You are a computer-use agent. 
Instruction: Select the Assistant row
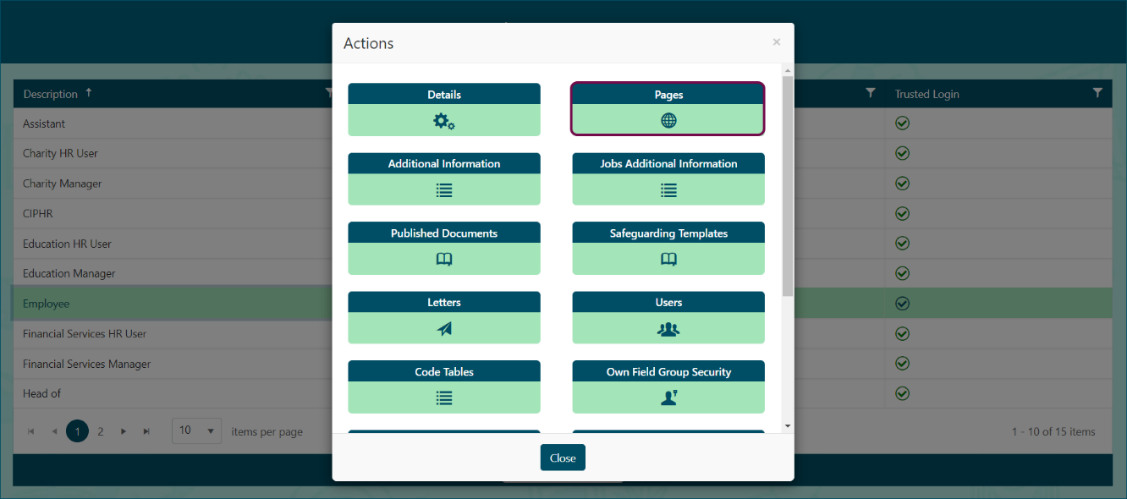click(x=563, y=124)
